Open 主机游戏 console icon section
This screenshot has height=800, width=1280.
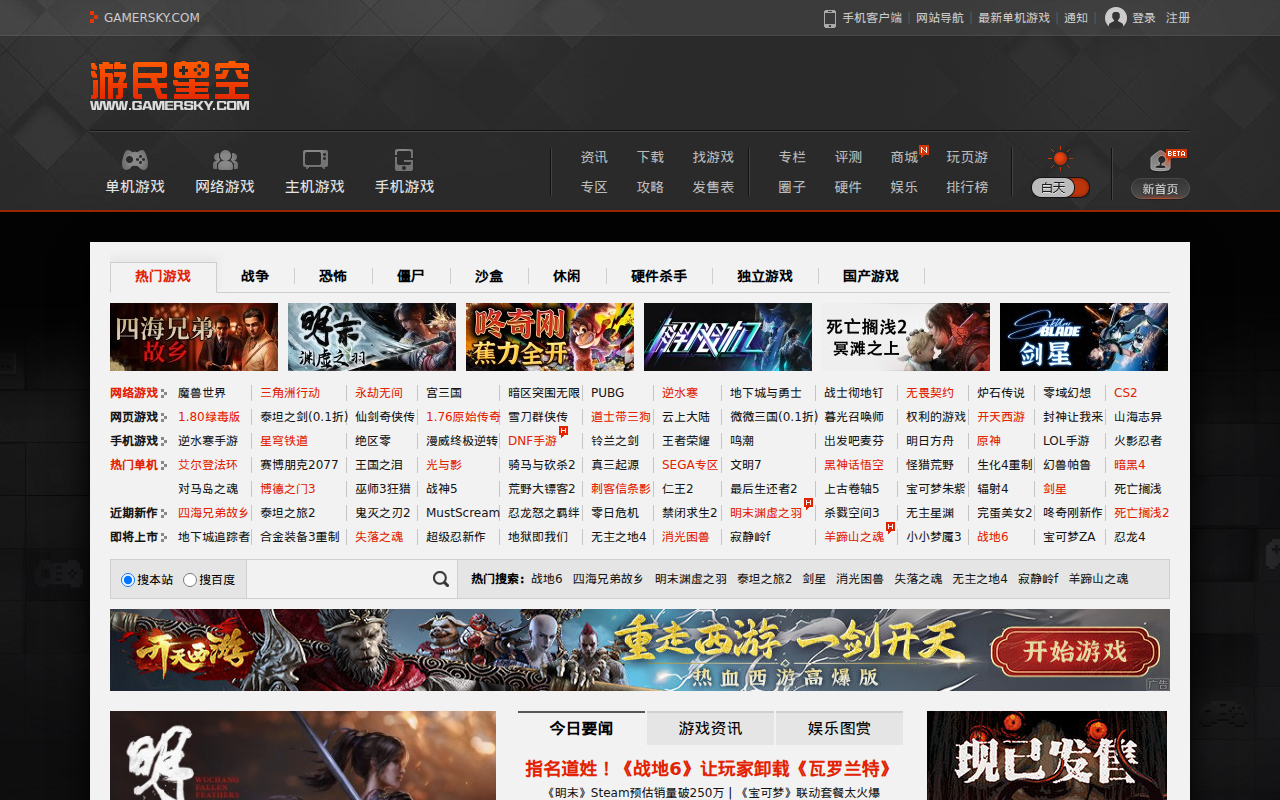click(x=315, y=160)
